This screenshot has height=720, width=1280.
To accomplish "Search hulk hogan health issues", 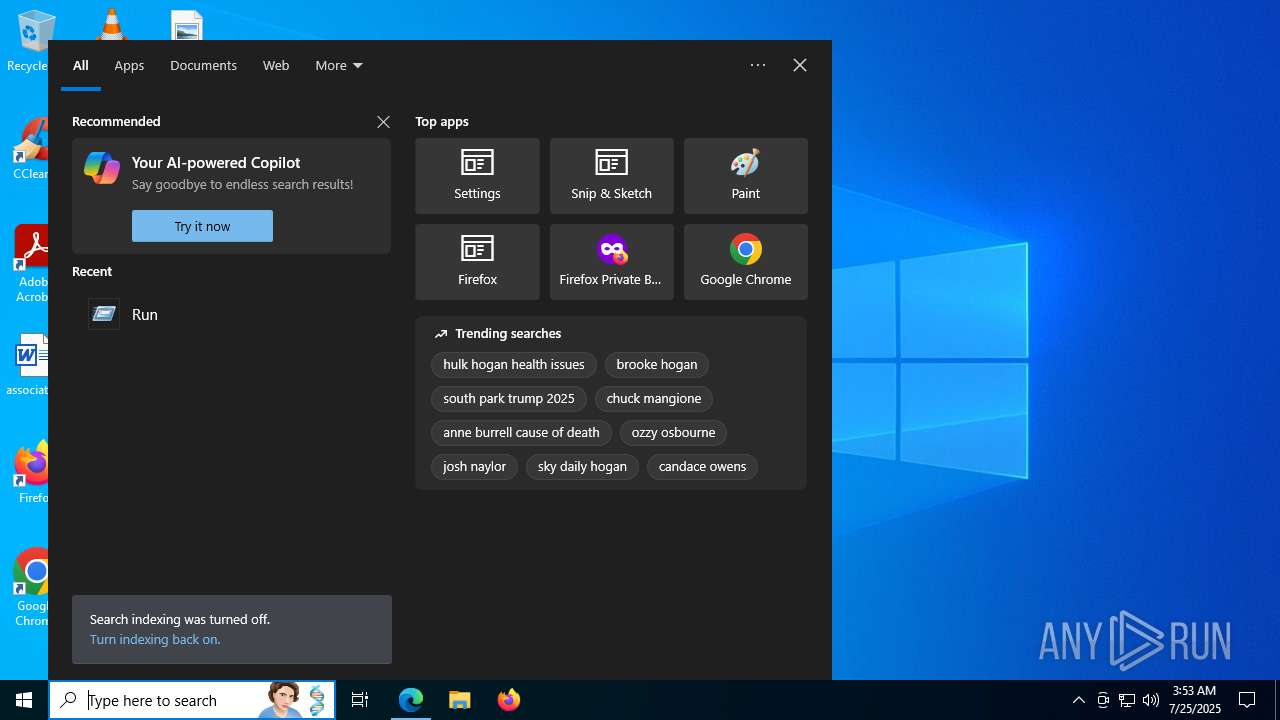I will click(x=514, y=365).
